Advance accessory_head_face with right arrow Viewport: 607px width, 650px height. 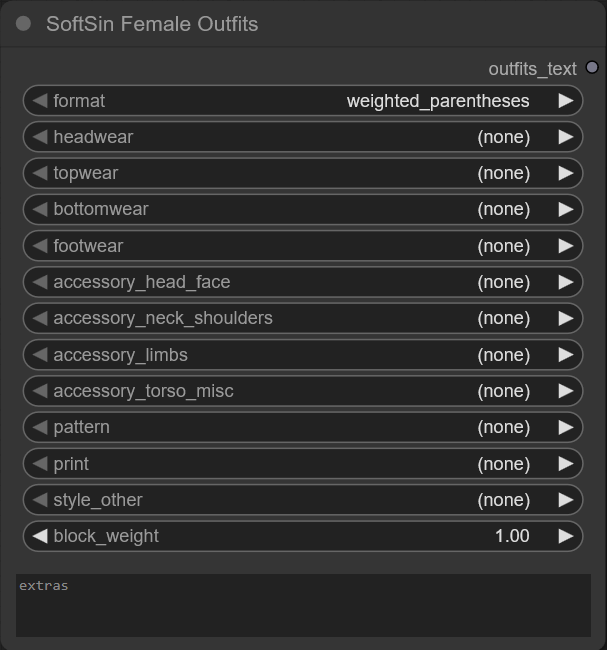(x=566, y=282)
